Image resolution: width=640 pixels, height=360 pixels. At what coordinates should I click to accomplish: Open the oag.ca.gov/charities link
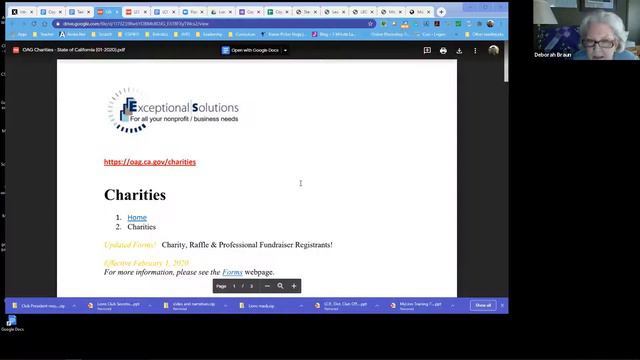pyautogui.click(x=150, y=162)
